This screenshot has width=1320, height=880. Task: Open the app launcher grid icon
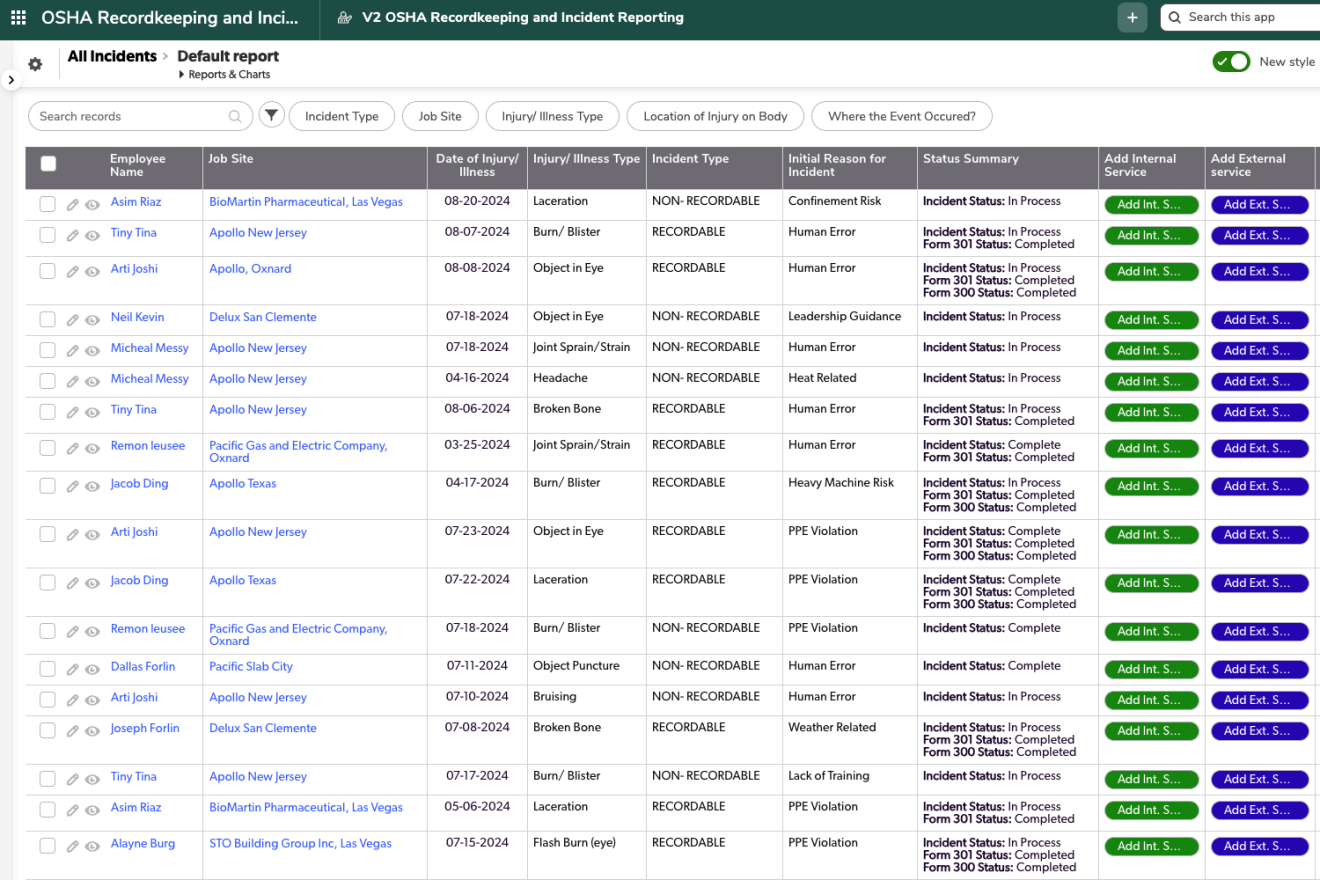pyautogui.click(x=18, y=18)
